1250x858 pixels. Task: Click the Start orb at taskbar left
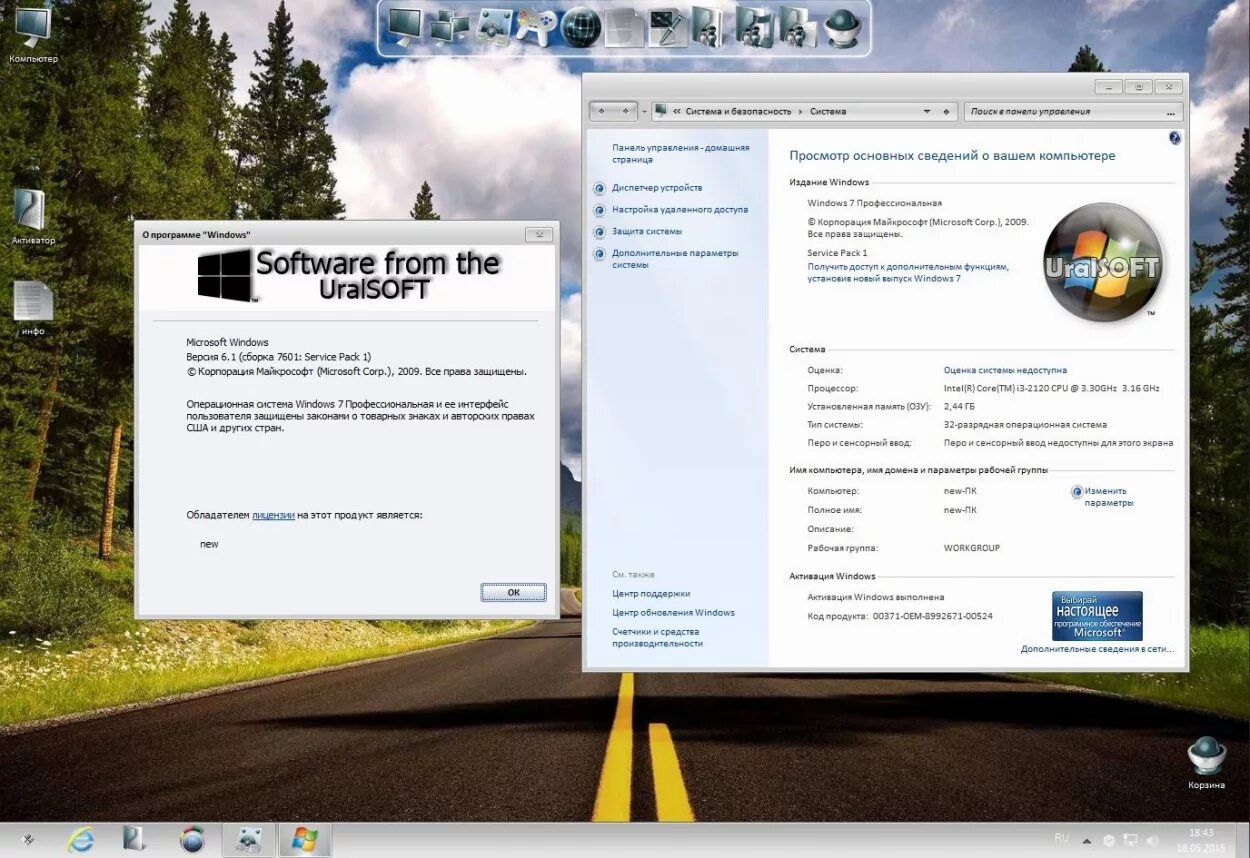point(28,840)
